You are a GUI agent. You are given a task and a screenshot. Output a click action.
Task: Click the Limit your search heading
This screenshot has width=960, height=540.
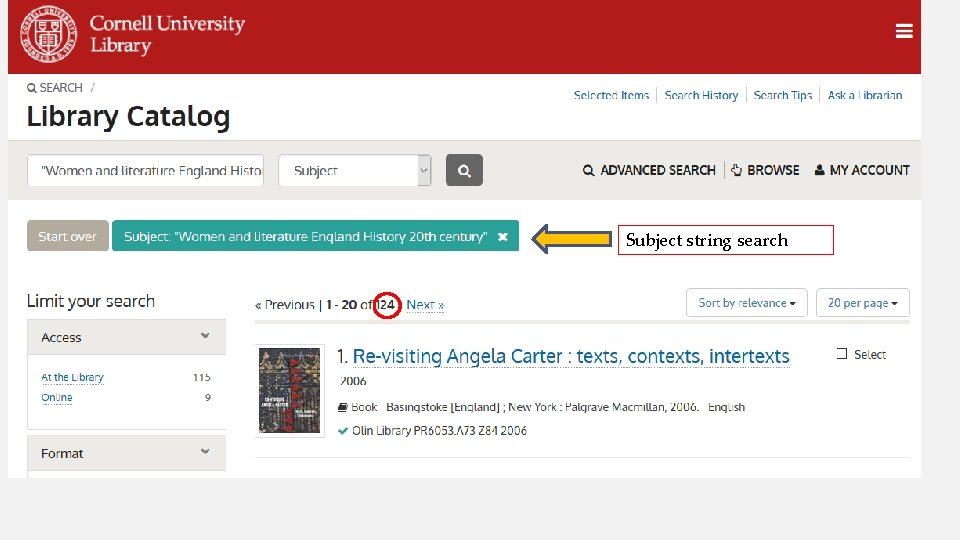(x=91, y=301)
